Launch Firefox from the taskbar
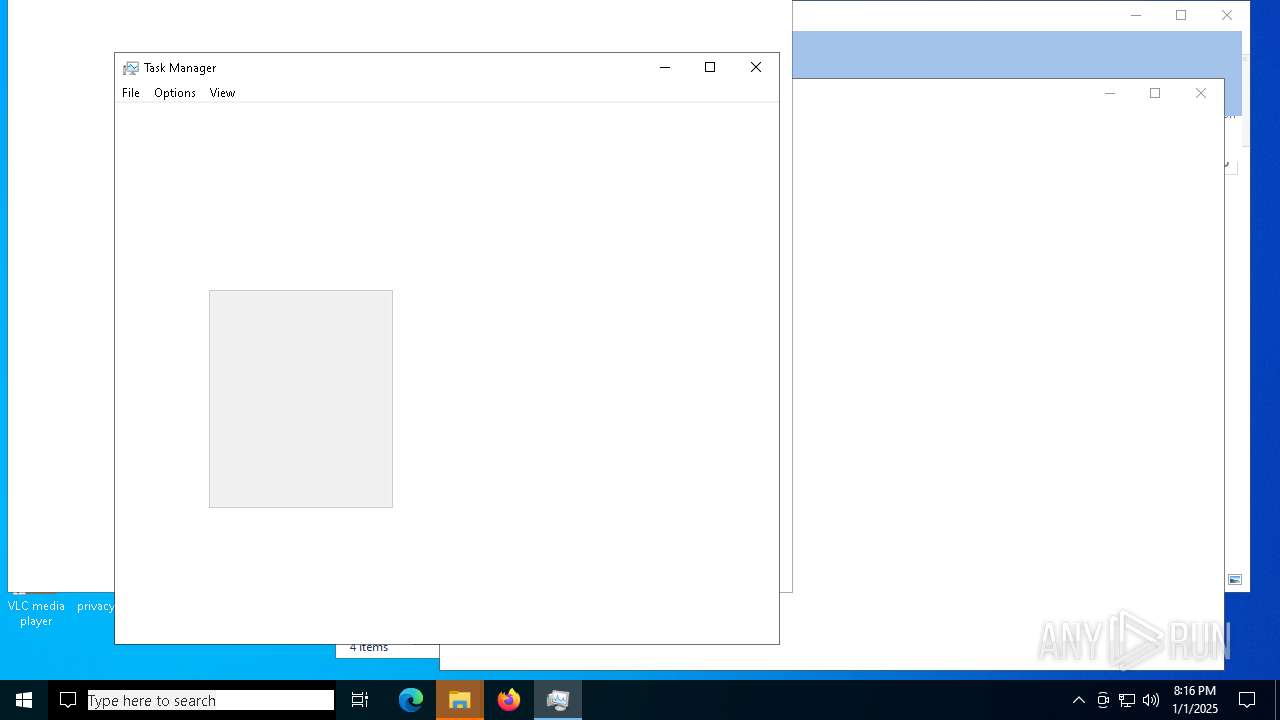Screen dimensions: 1280x720 [509, 700]
